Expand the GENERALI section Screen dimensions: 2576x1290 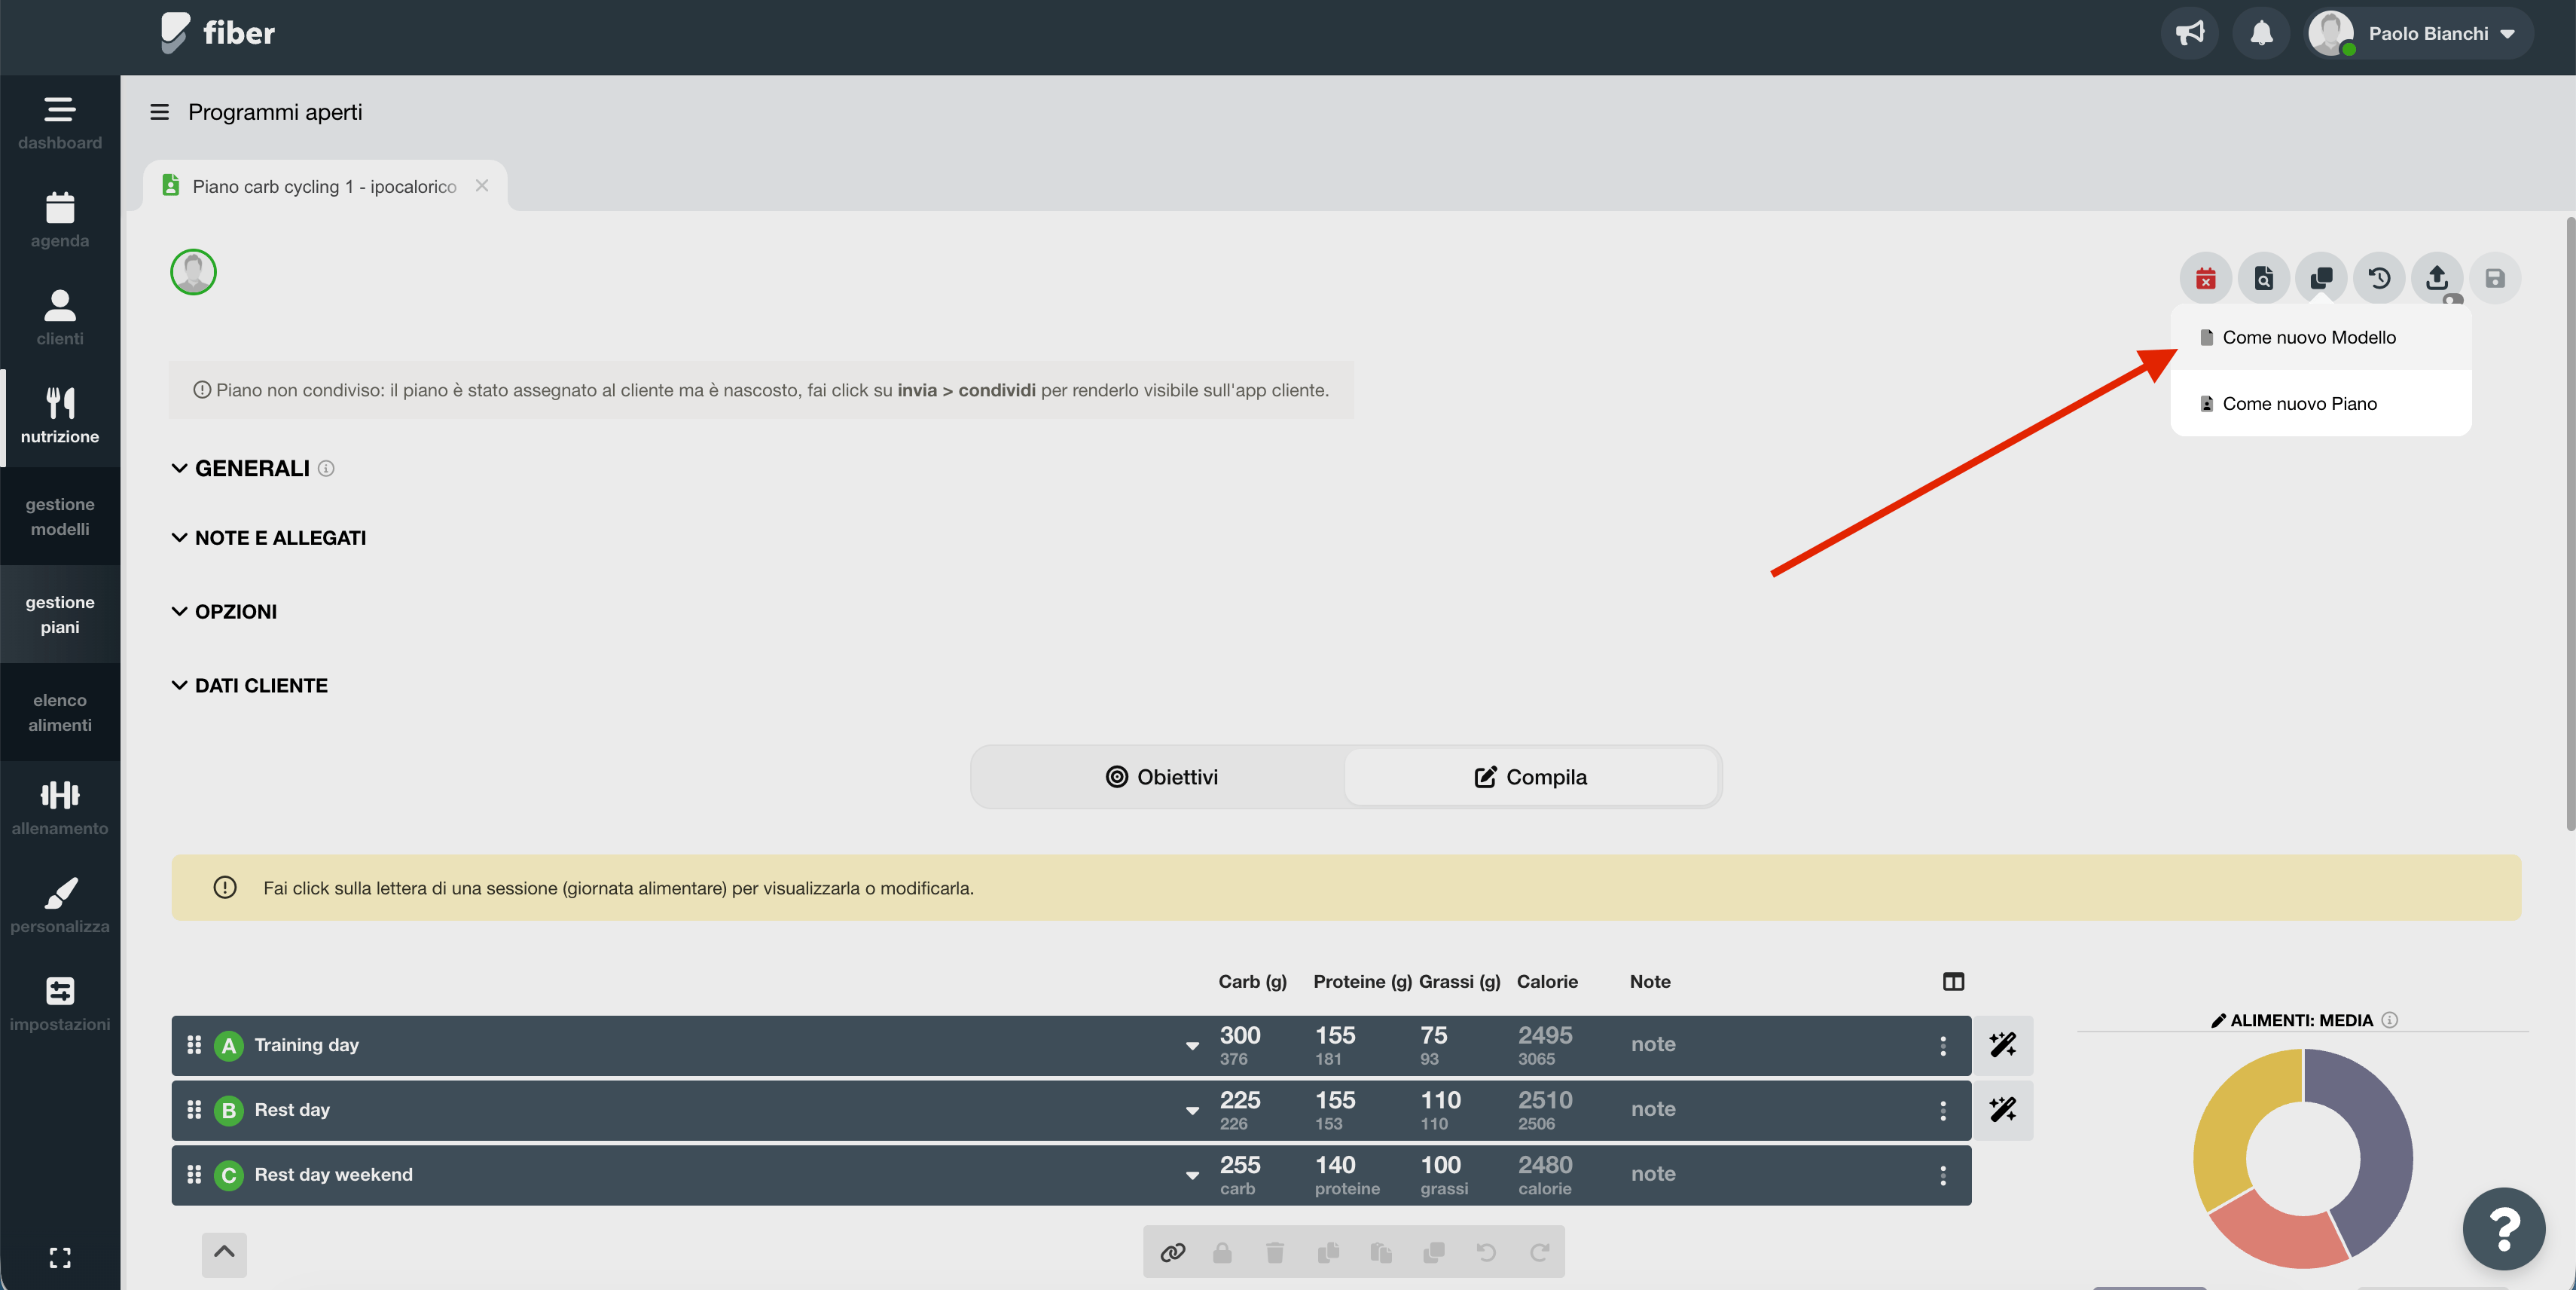[240, 468]
